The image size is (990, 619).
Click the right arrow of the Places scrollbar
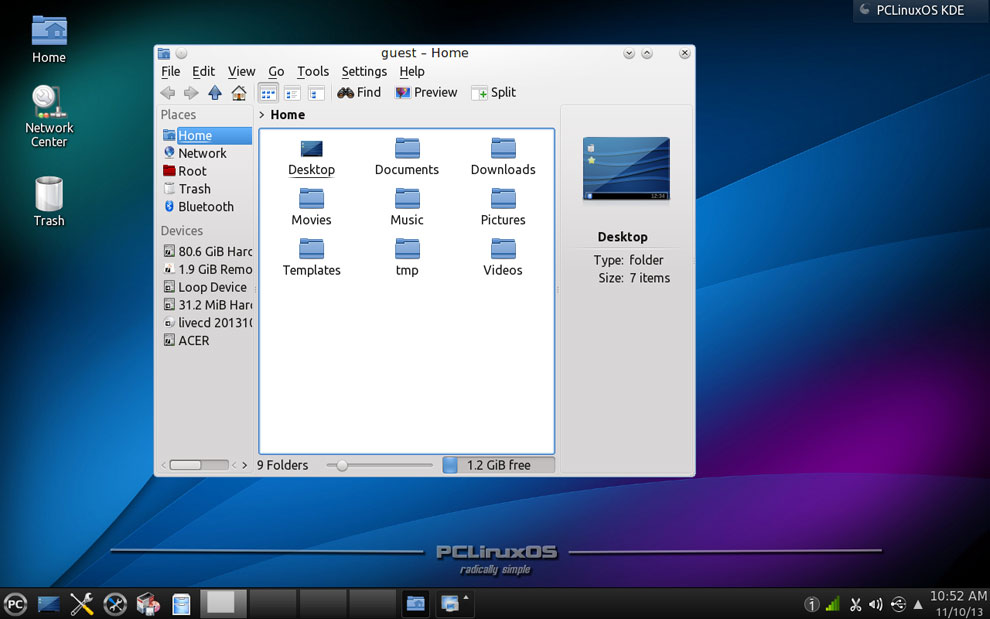coord(245,466)
